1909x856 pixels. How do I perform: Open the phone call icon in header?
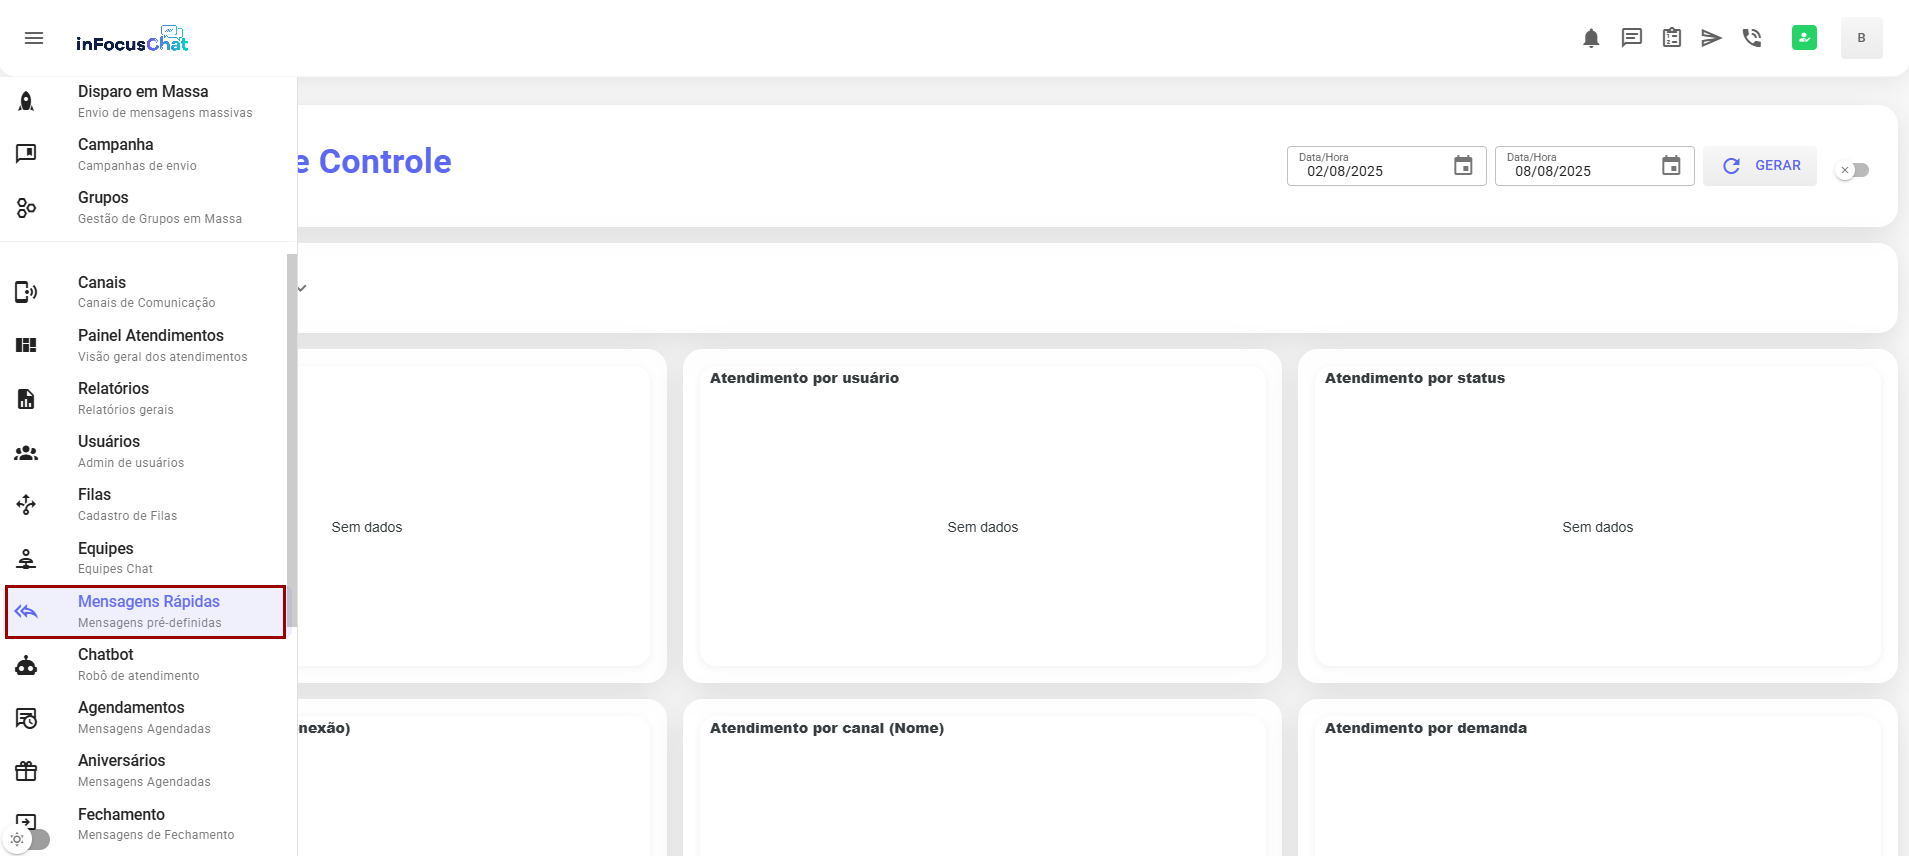(1751, 38)
